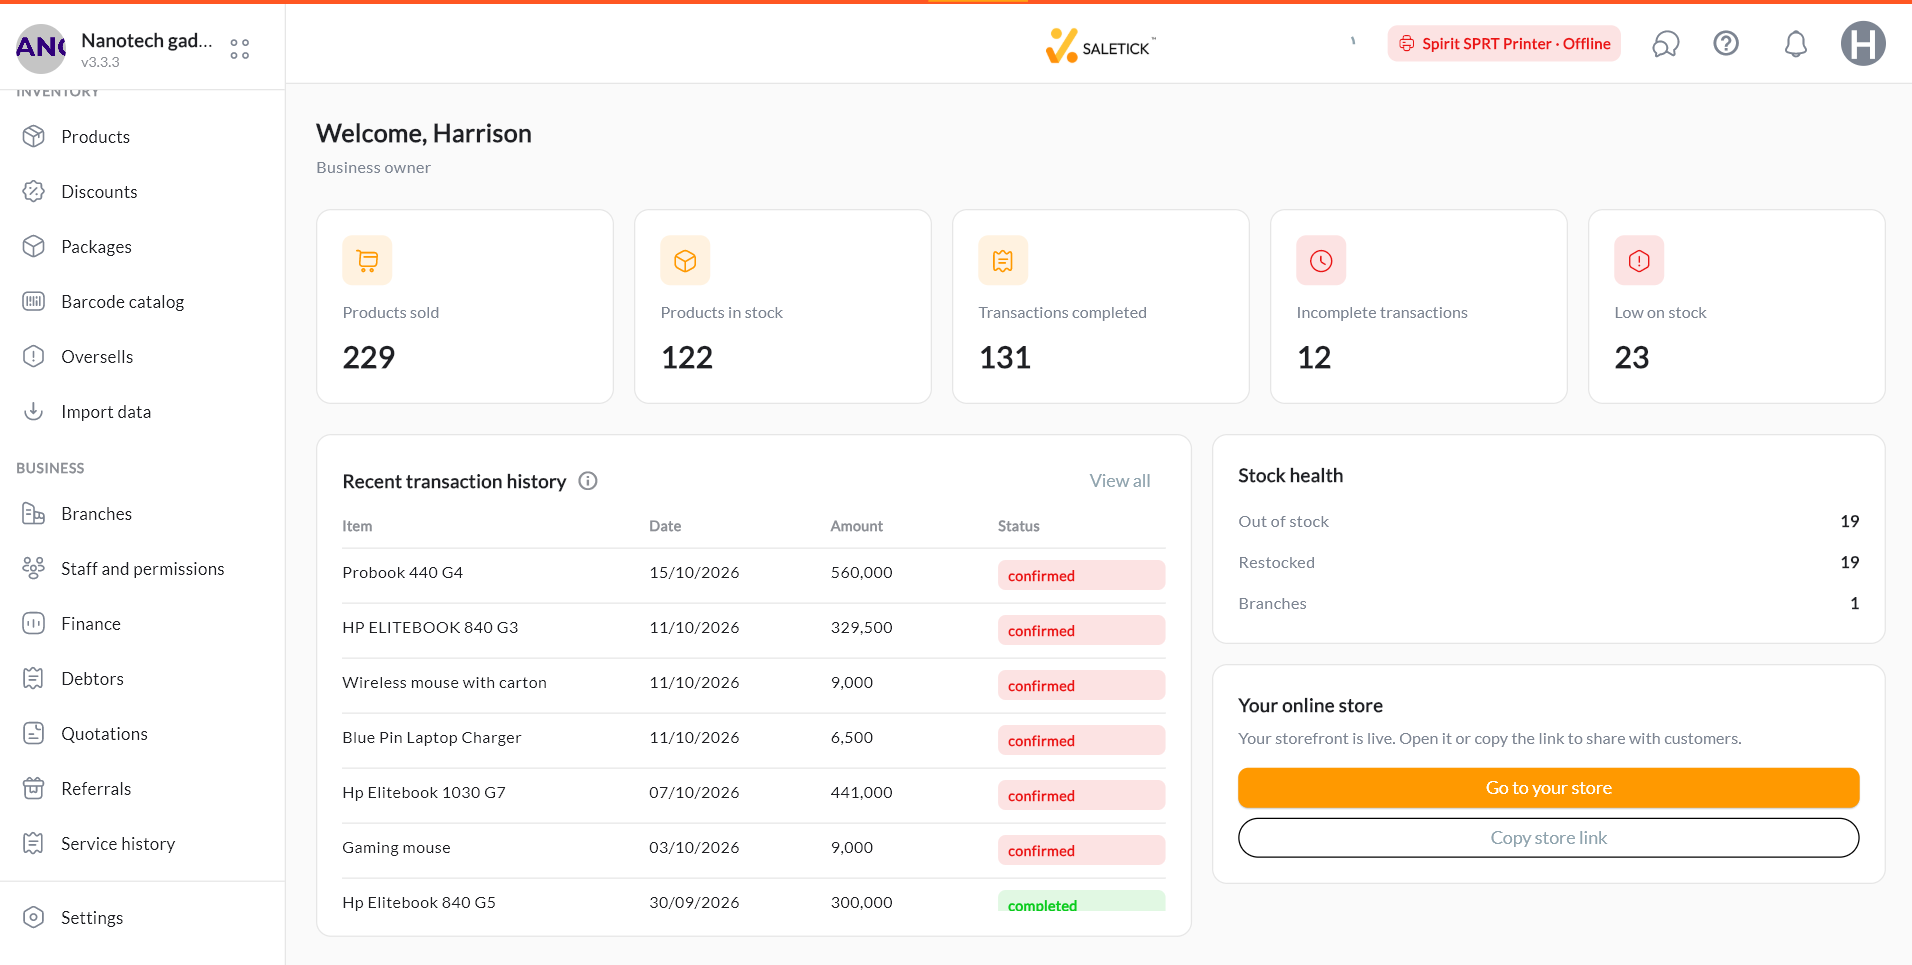This screenshot has width=1912, height=965.
Task: Click the Low on stock alert icon
Action: point(1639,261)
